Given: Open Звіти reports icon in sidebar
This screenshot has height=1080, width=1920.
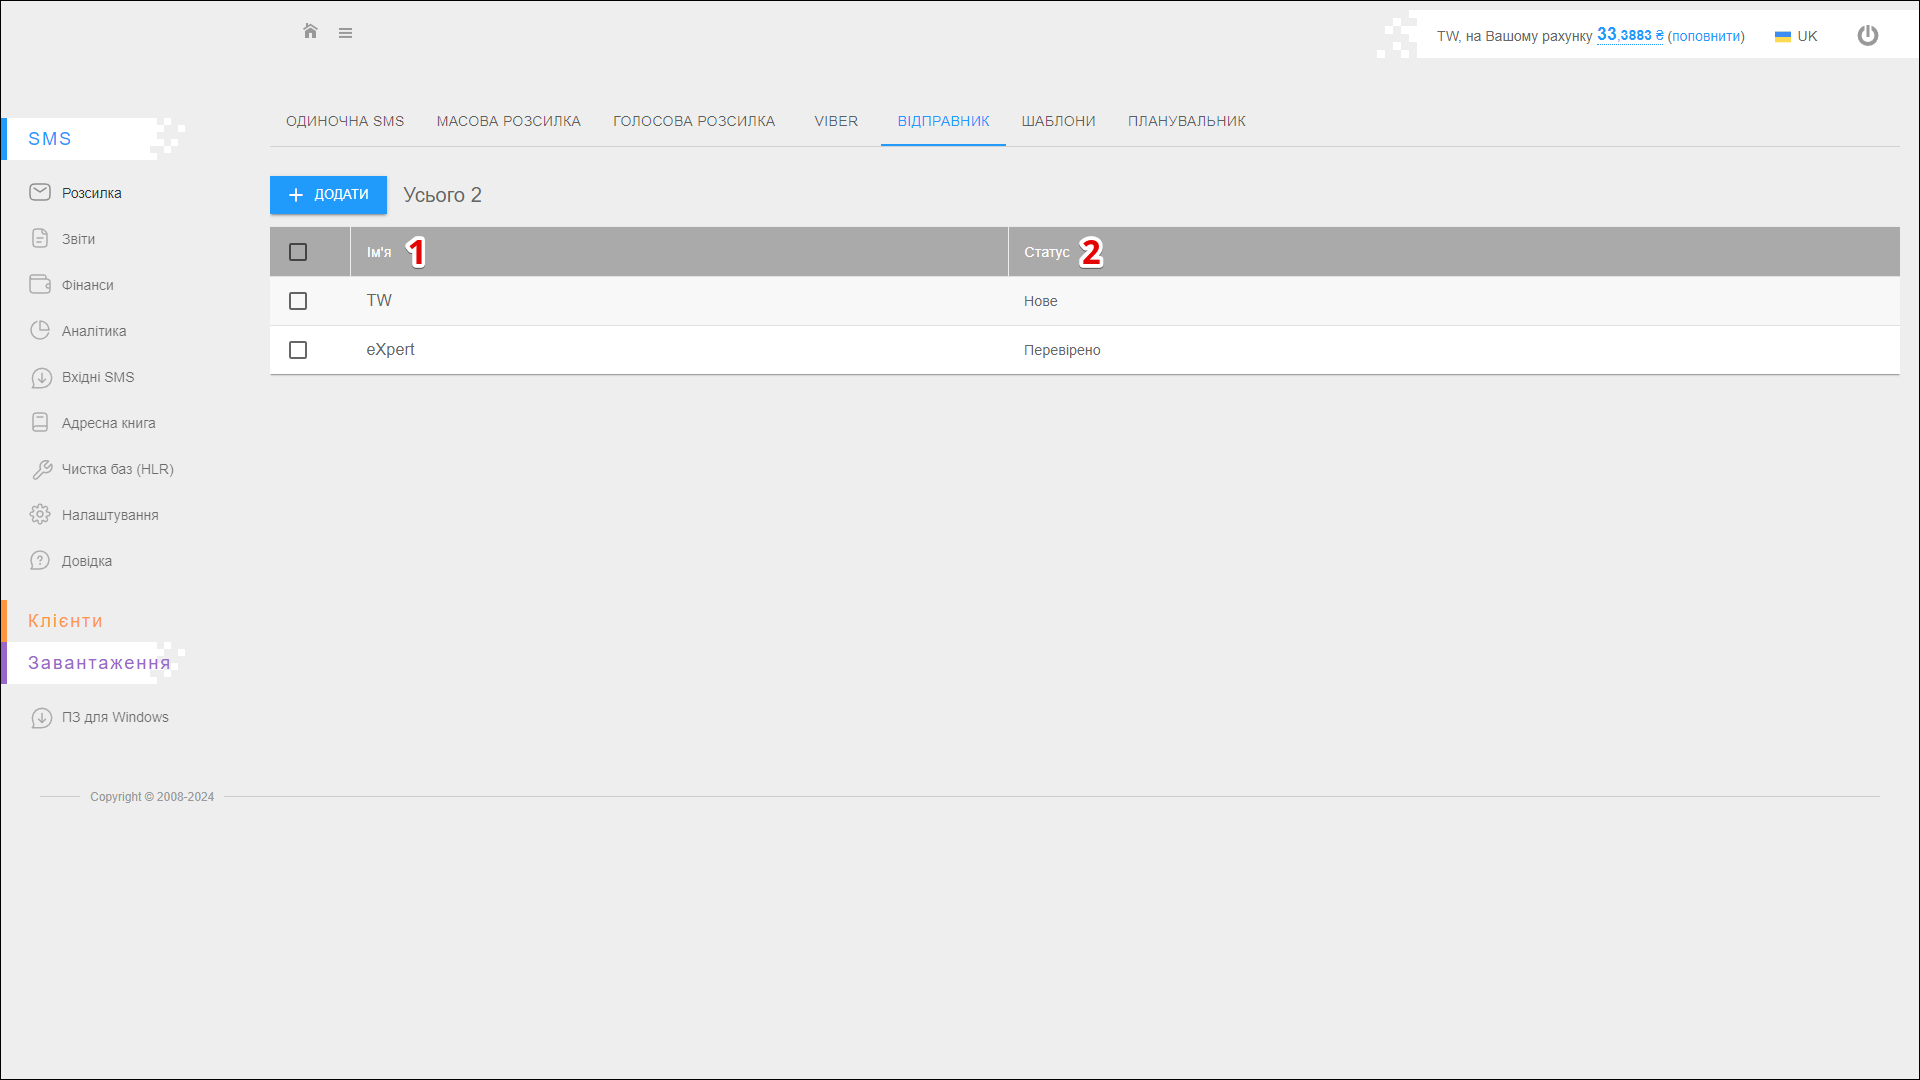Looking at the screenshot, I should (x=40, y=238).
